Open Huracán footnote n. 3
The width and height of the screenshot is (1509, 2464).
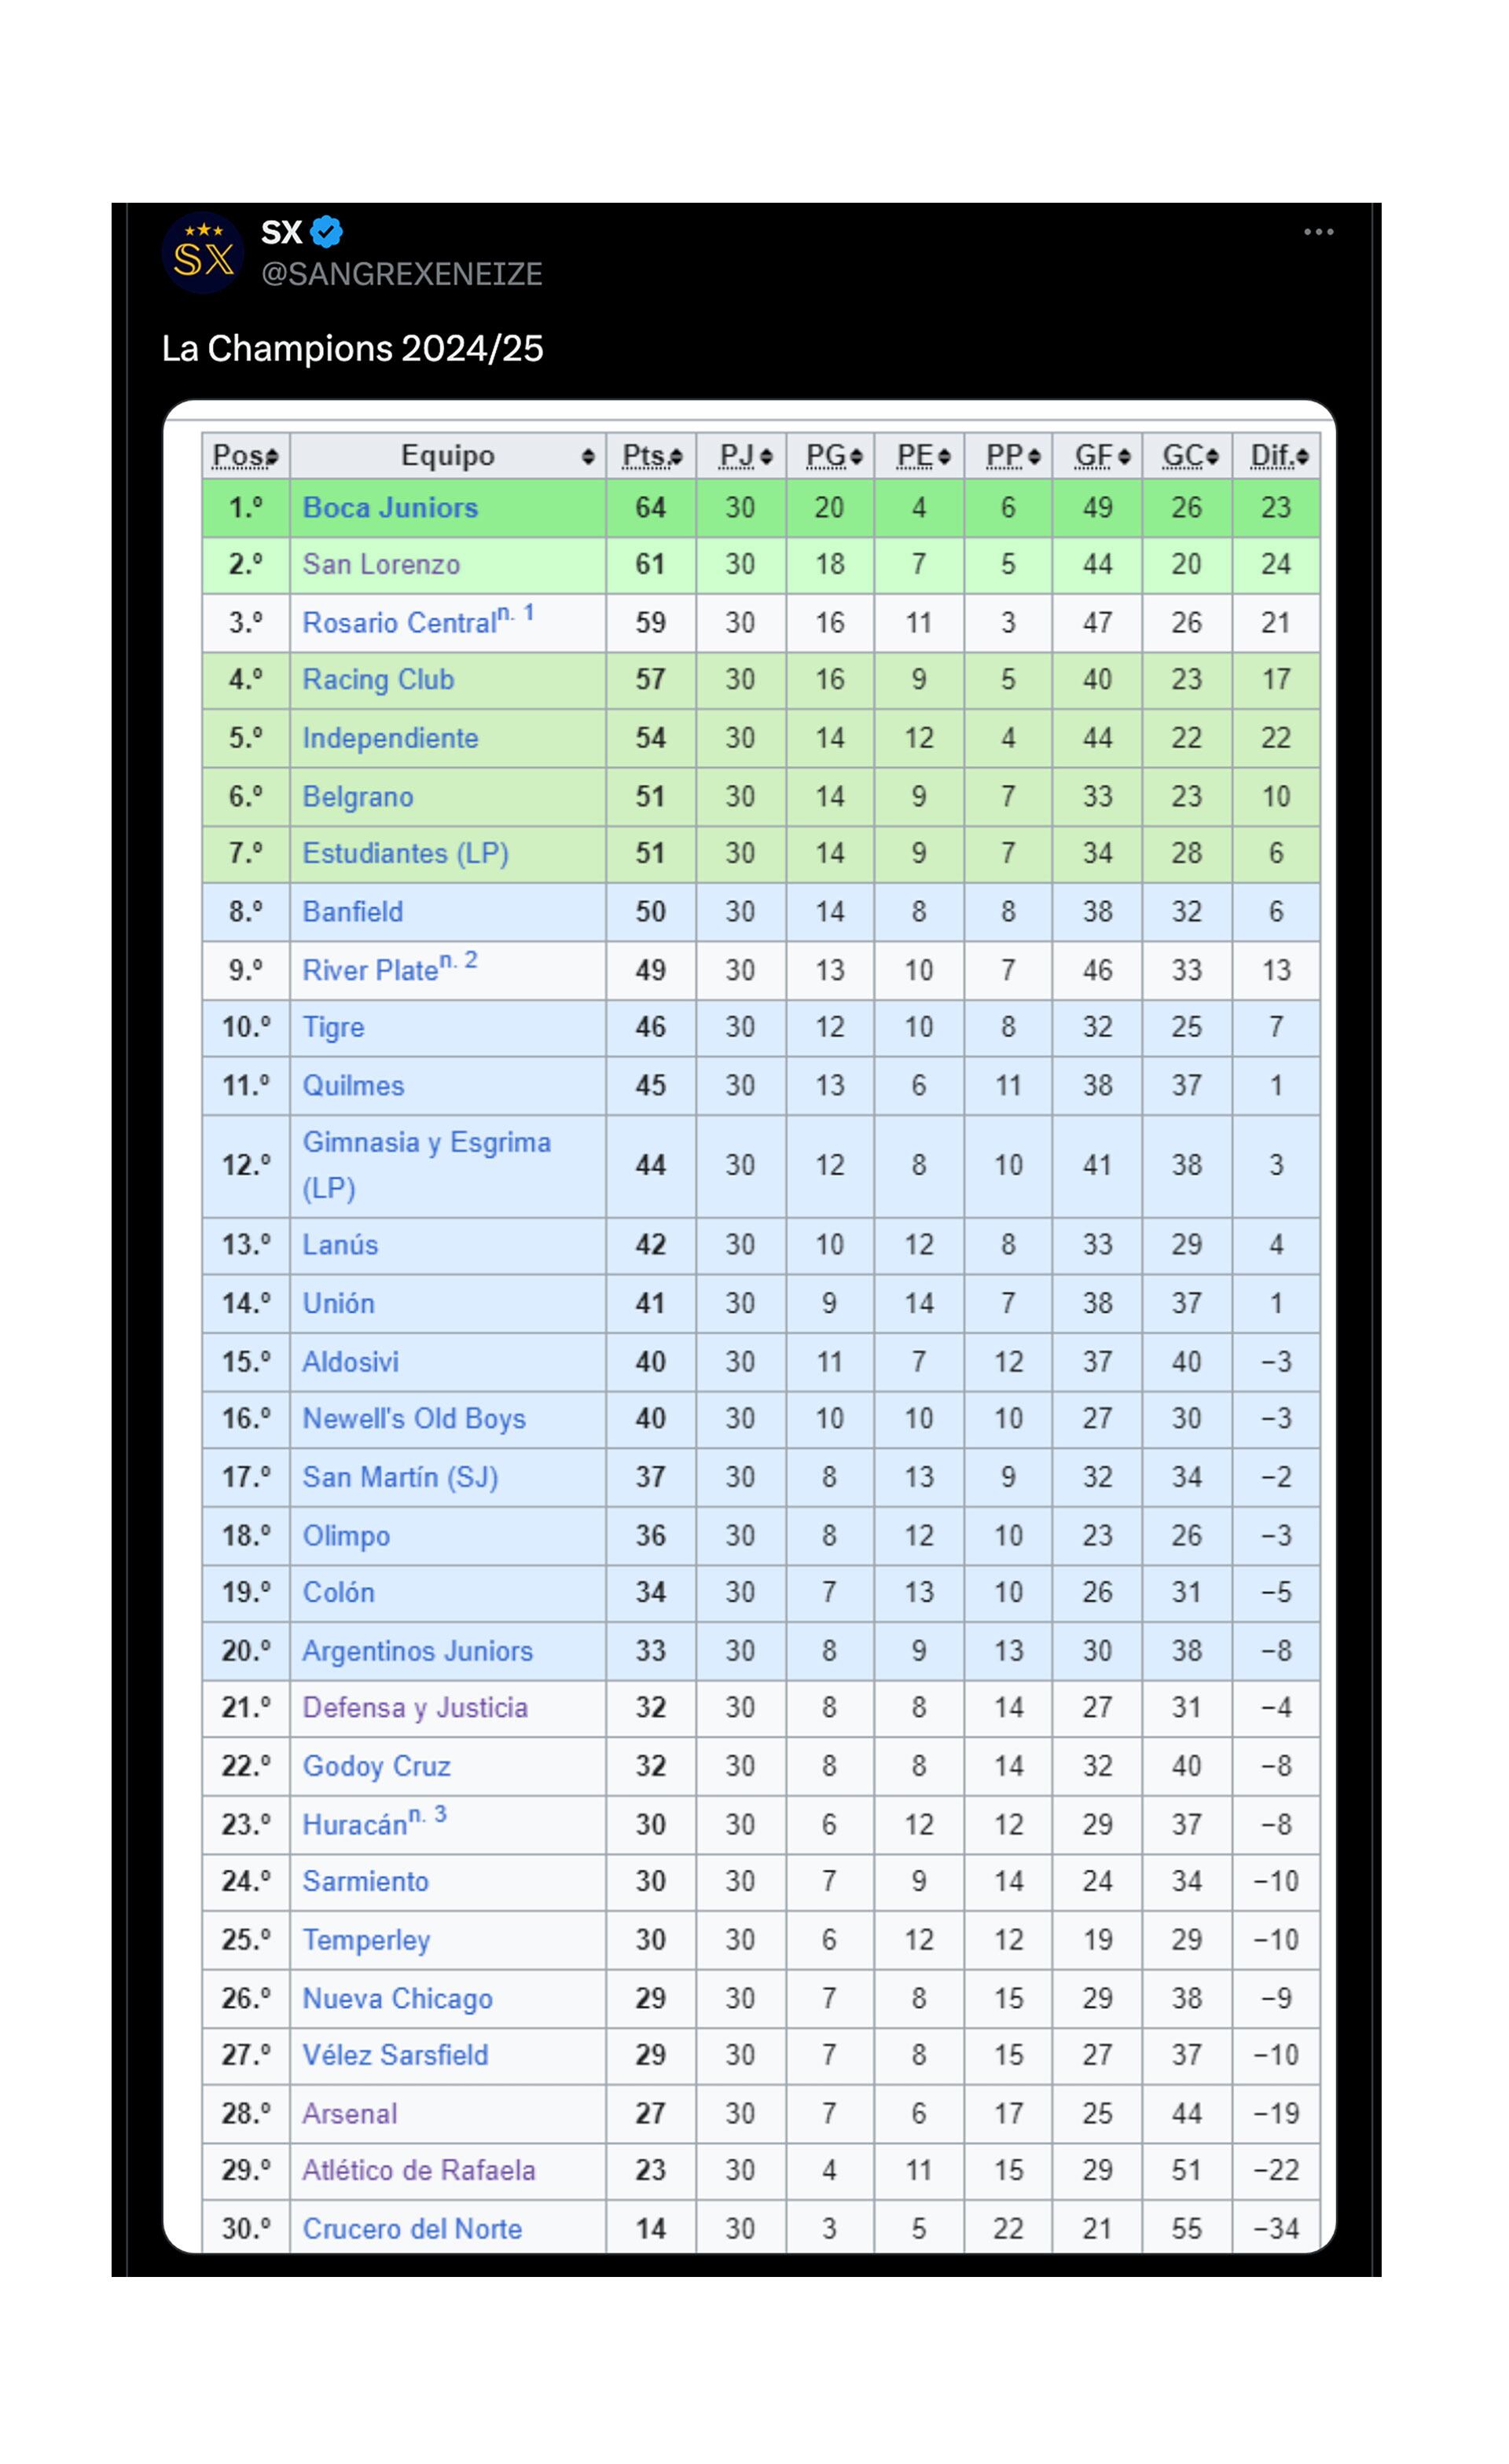tap(428, 1814)
